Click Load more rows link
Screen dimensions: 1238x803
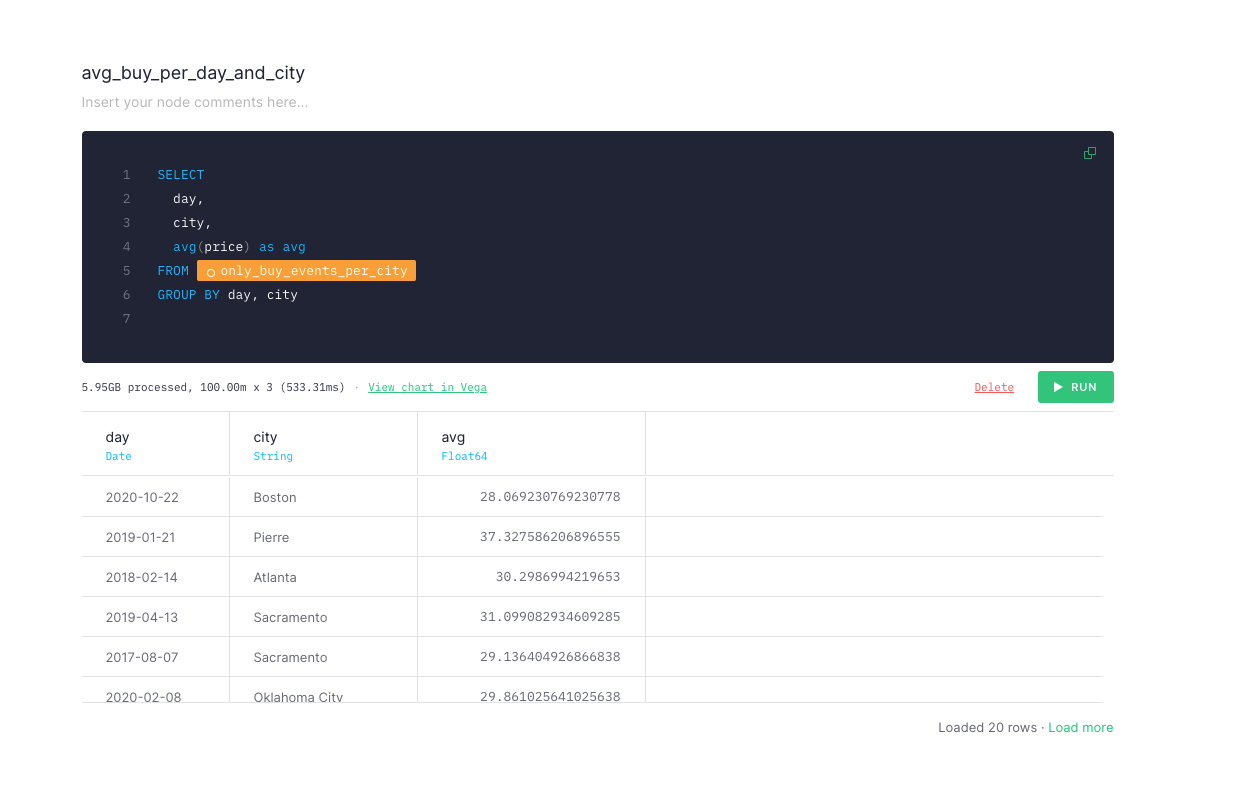point(1080,727)
